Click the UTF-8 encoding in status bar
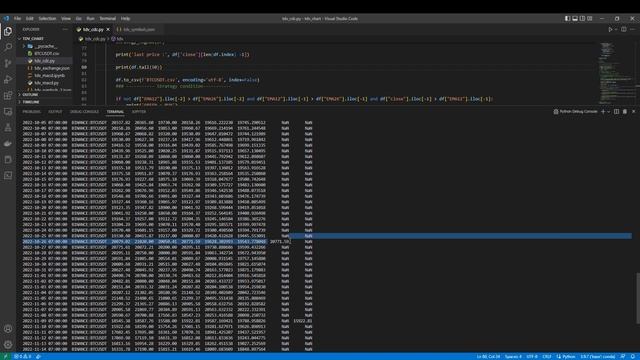The height and width of the screenshot is (360, 640). pyautogui.click(x=532, y=356)
